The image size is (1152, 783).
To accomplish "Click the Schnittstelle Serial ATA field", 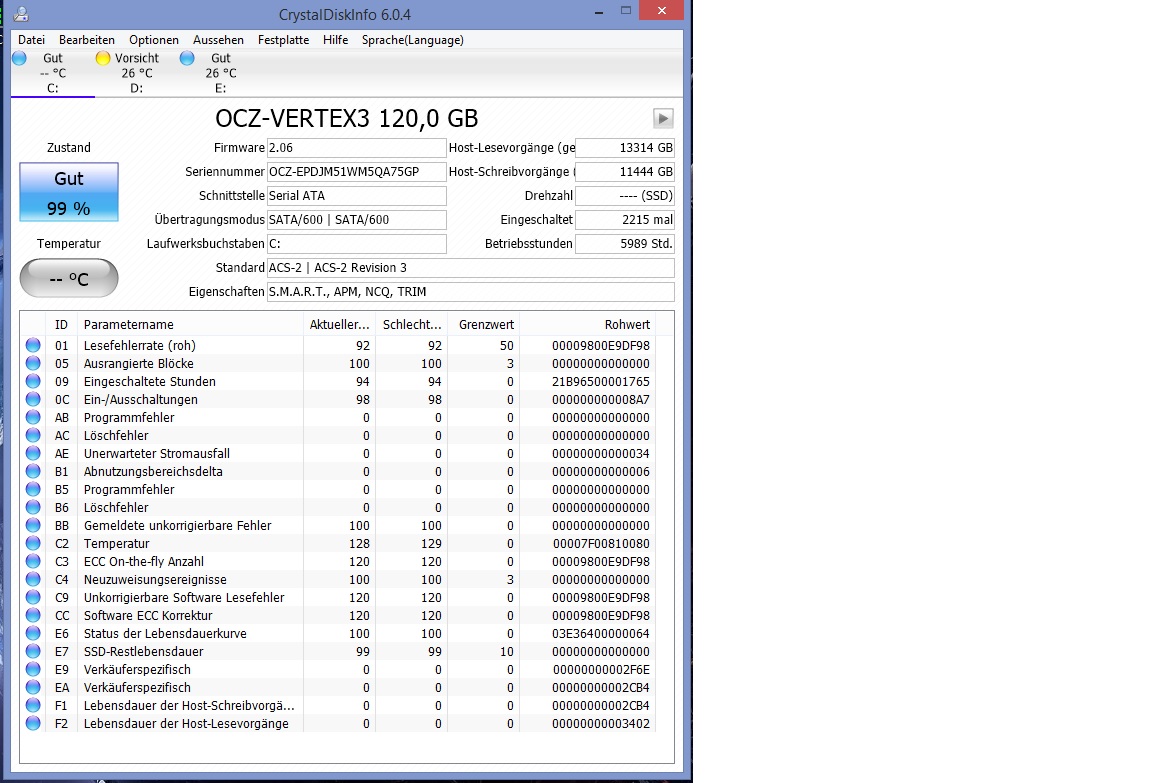I will point(356,195).
